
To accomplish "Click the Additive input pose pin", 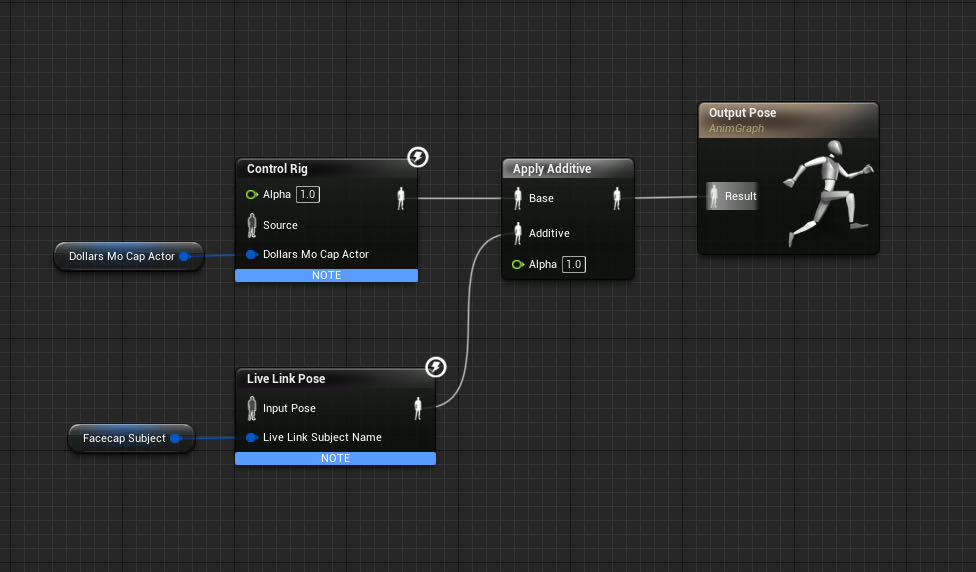I will click(x=518, y=233).
